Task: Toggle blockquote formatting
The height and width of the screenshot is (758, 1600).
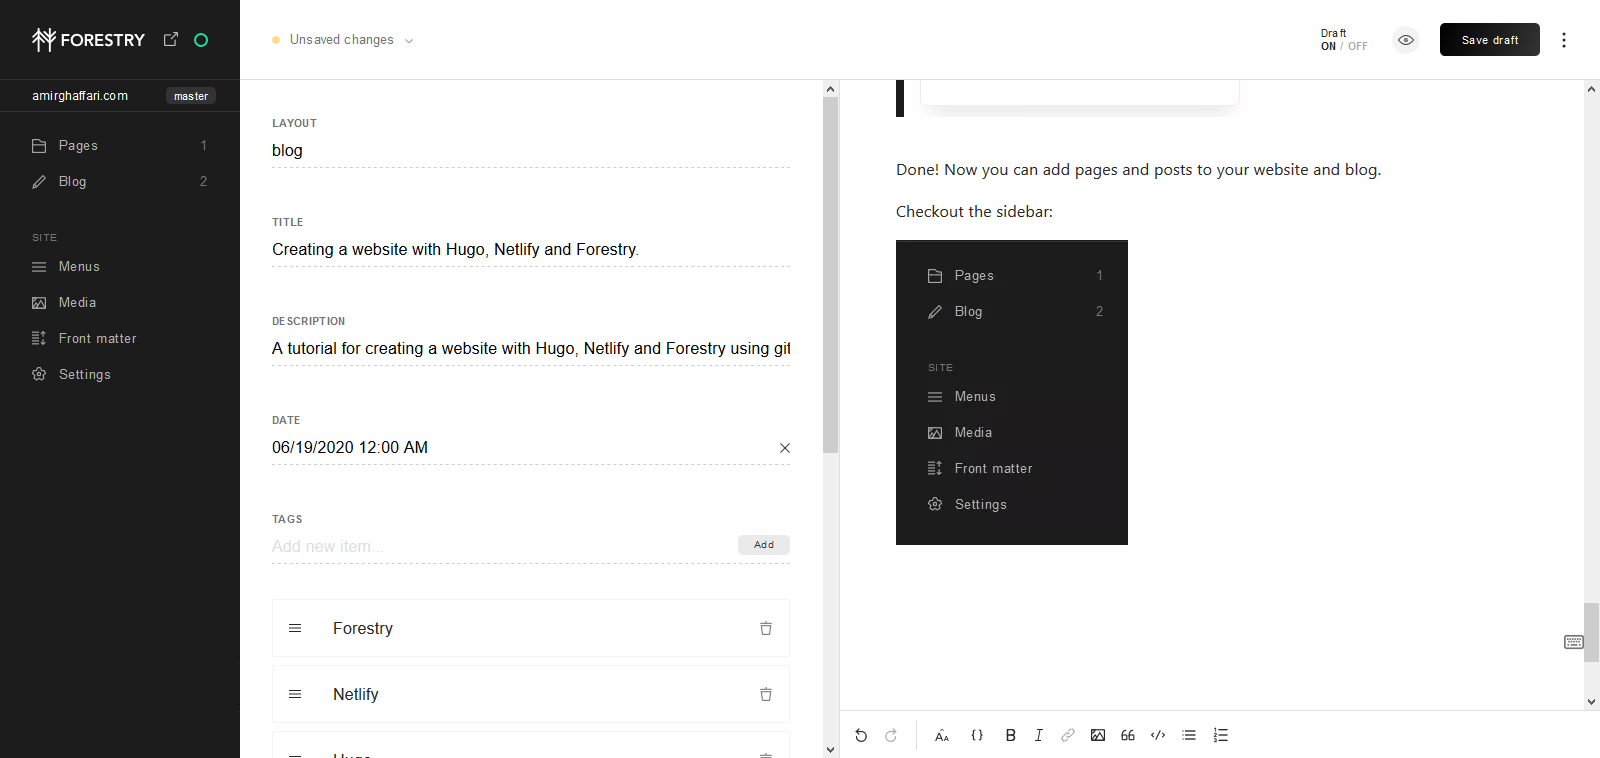Action: click(1128, 735)
